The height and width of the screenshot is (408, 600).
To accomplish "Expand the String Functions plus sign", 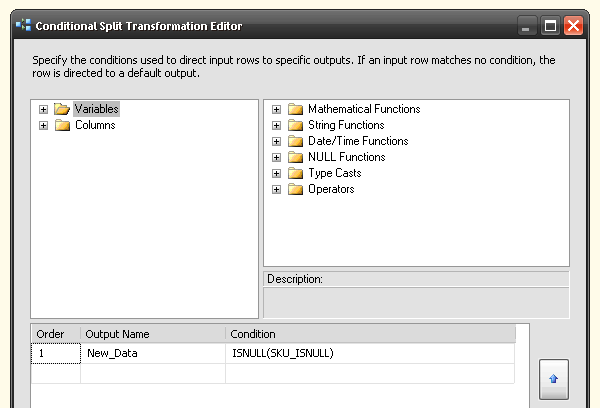I will [x=276, y=125].
